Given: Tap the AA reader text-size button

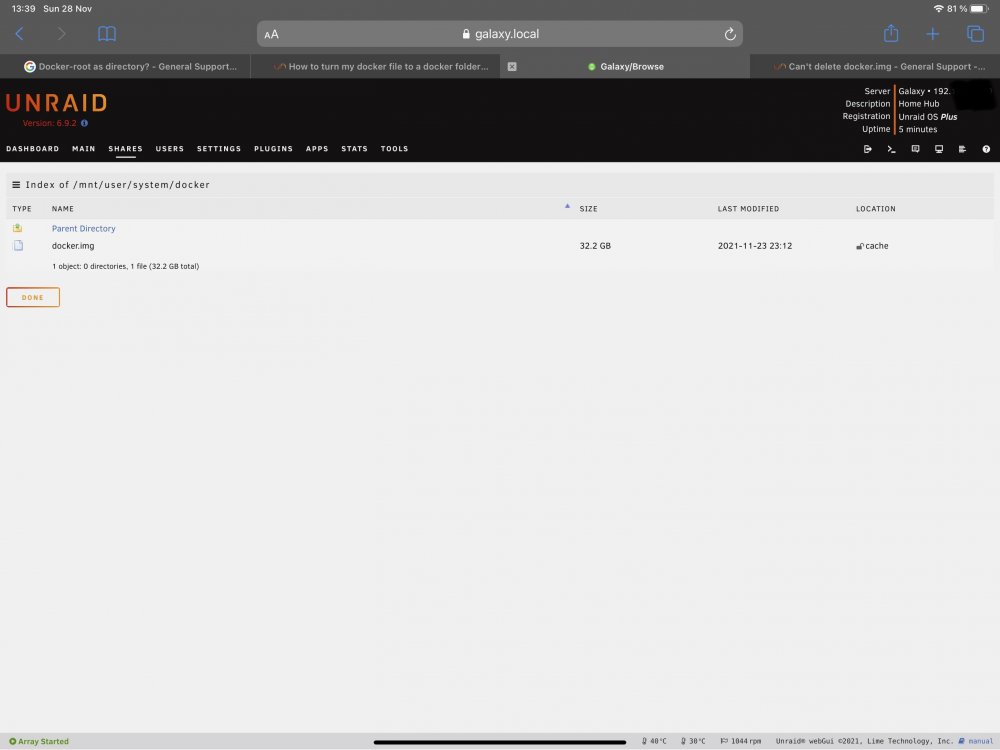Looking at the screenshot, I should tap(272, 34).
